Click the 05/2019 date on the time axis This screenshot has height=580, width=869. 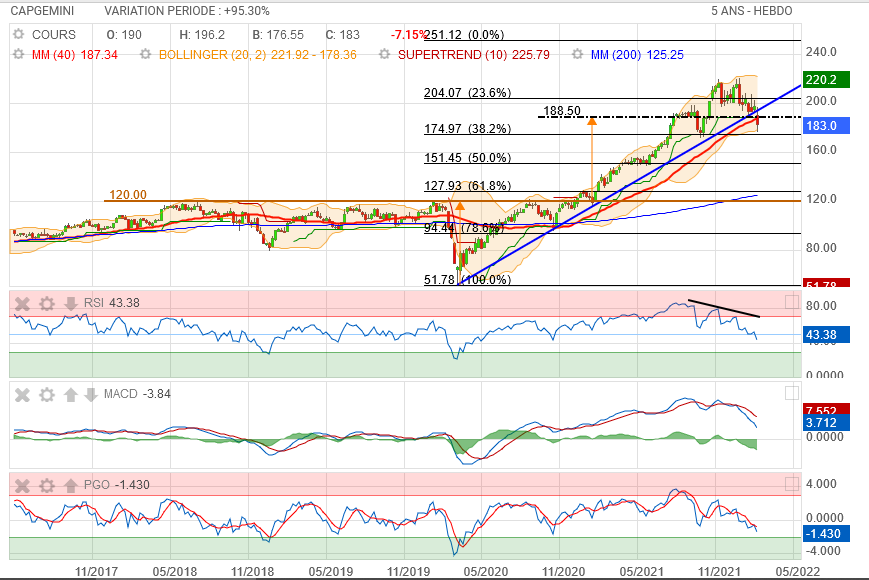pos(330,571)
